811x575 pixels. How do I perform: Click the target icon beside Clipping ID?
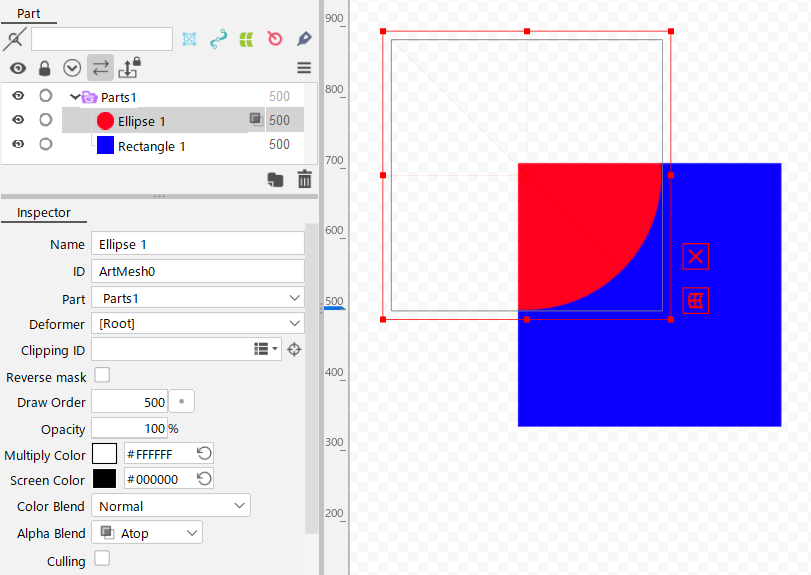click(294, 349)
